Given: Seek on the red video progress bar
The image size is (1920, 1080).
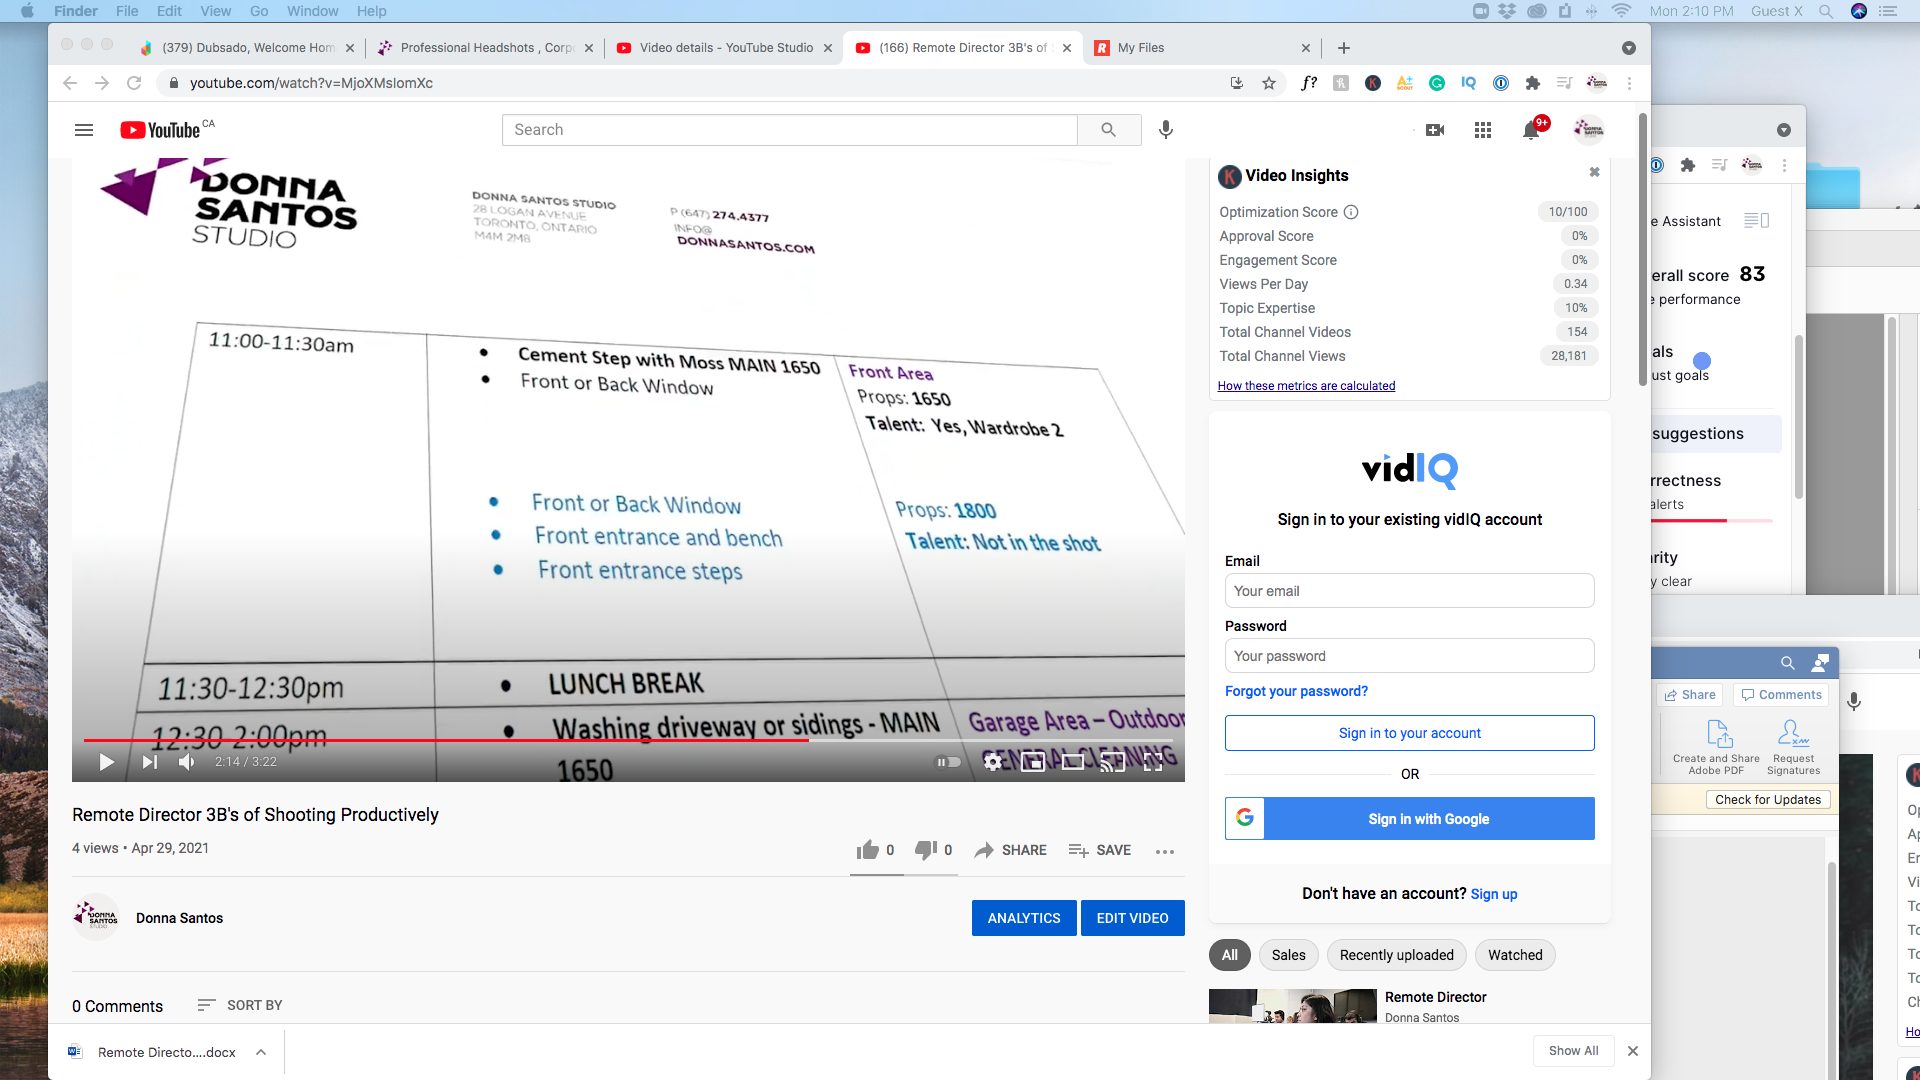Looking at the screenshot, I should pyautogui.click(x=628, y=740).
